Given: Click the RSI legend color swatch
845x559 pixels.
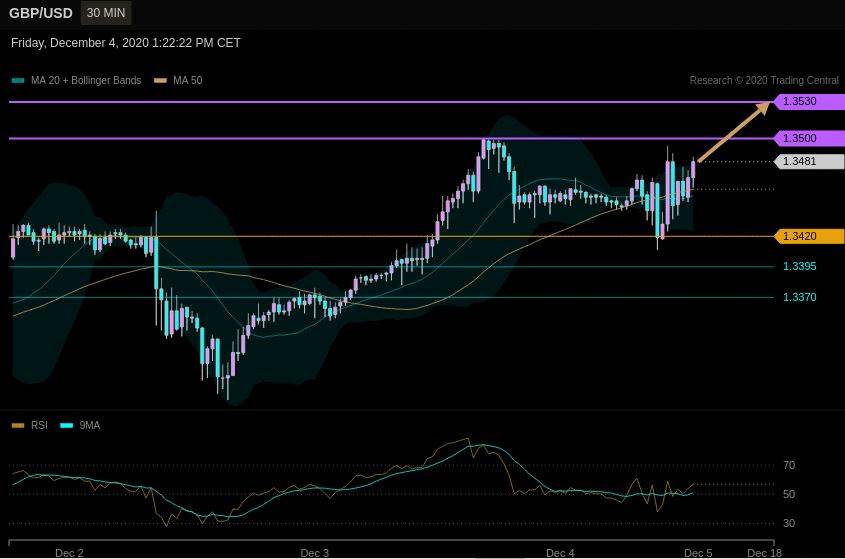Looking at the screenshot, I should [18, 425].
